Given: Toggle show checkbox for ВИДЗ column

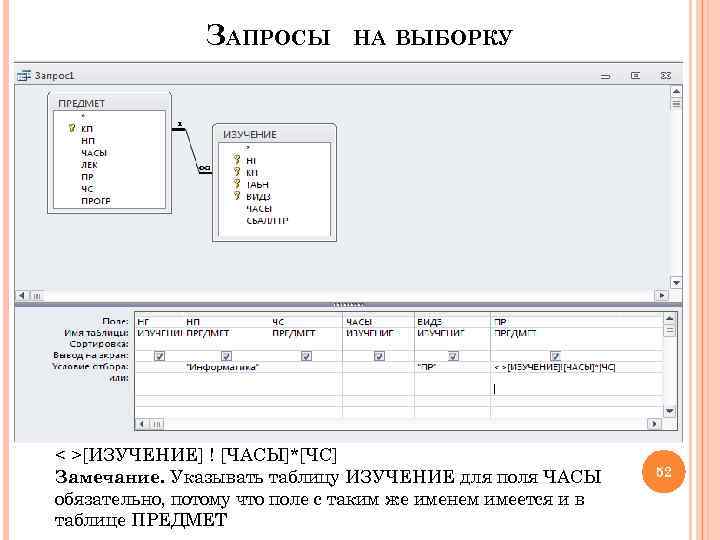Looking at the screenshot, I should pyautogui.click(x=453, y=356).
